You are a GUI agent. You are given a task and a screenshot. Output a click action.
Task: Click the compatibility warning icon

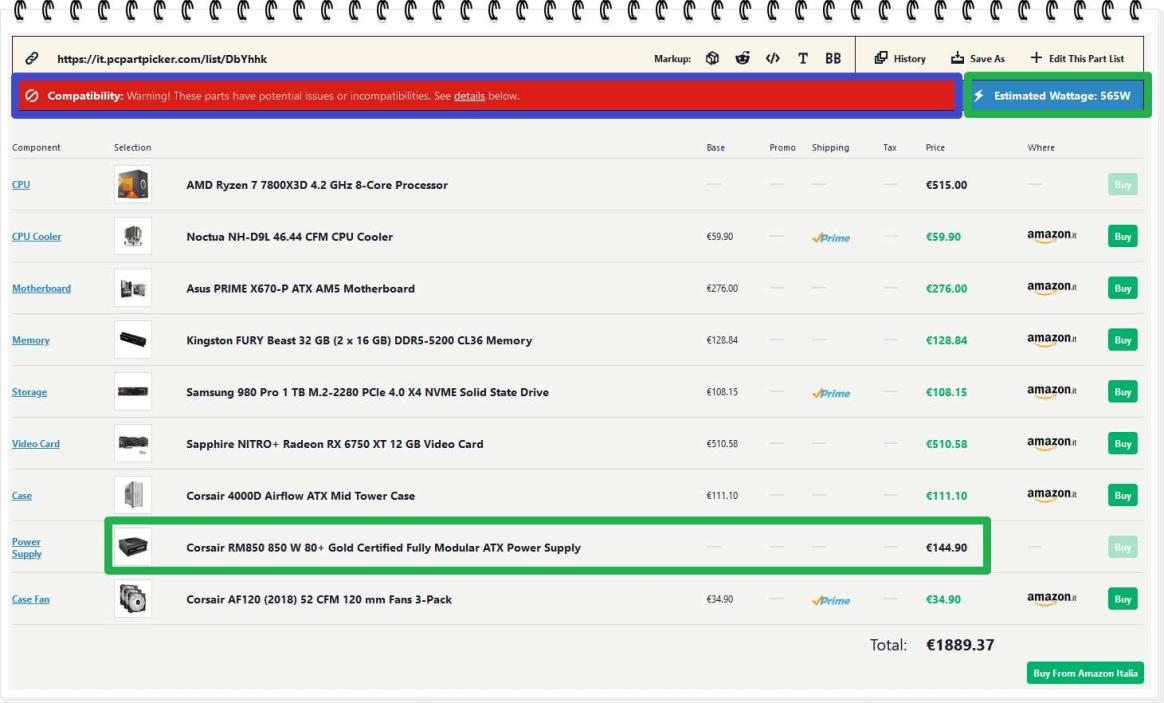32,96
